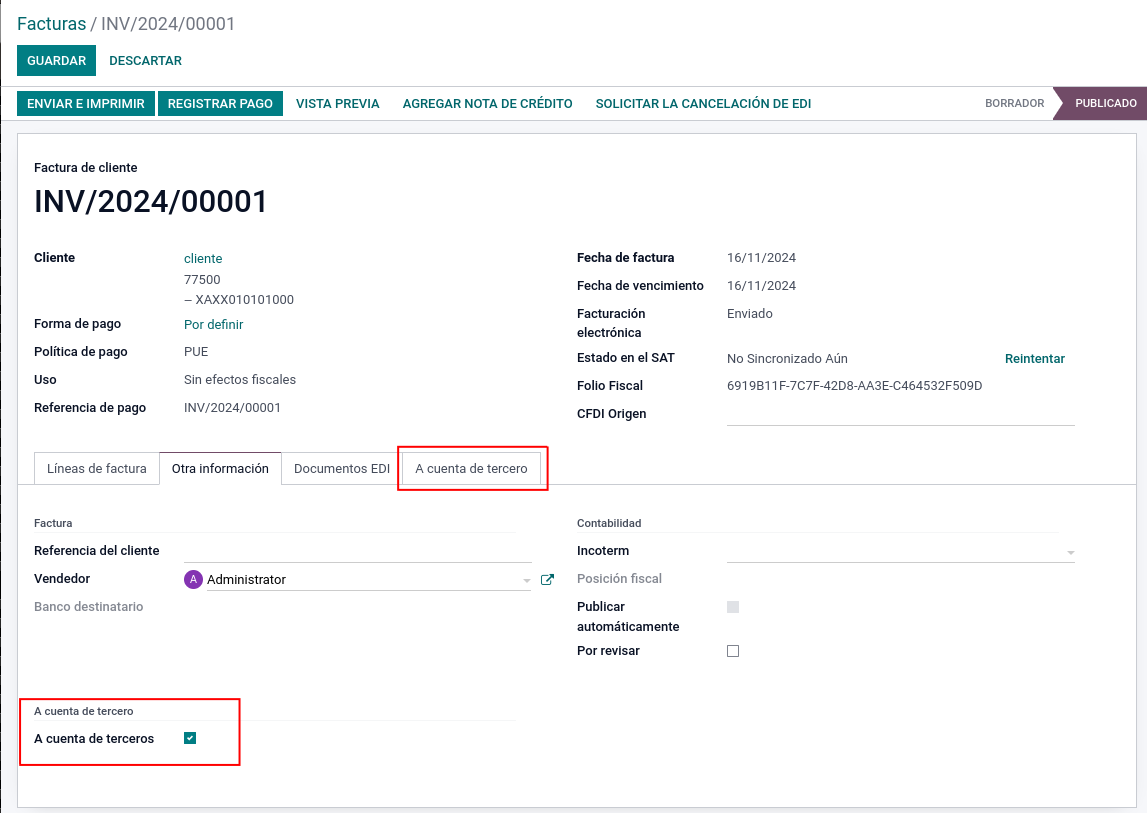Select the Otra información tab
Image resolution: width=1147 pixels, height=813 pixels.
[220, 468]
